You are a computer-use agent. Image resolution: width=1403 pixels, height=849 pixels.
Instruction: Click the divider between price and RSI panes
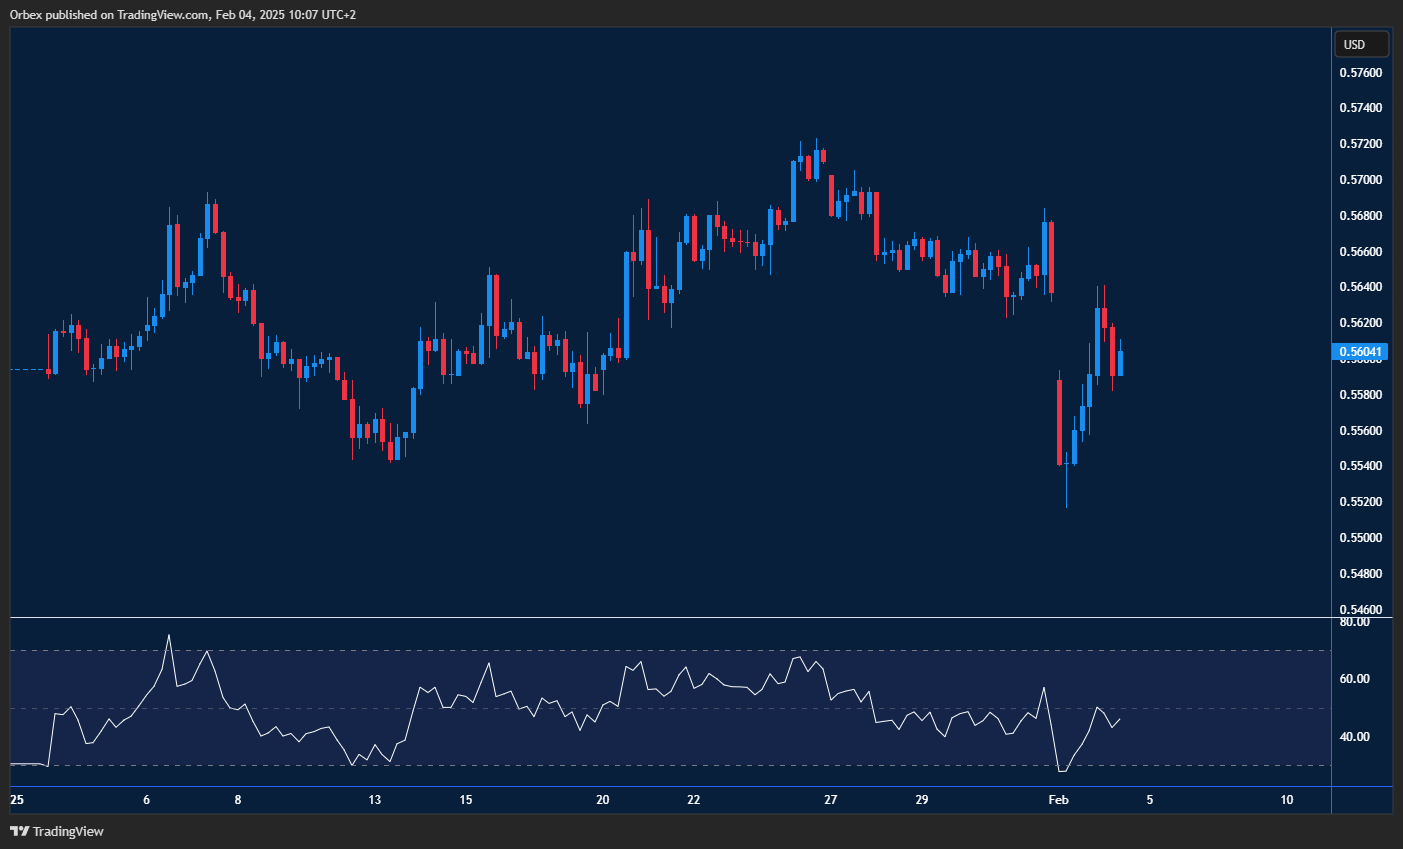point(670,618)
